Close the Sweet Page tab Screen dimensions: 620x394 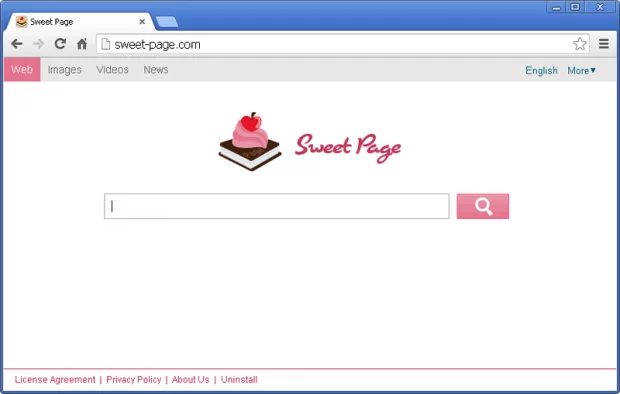(142, 22)
